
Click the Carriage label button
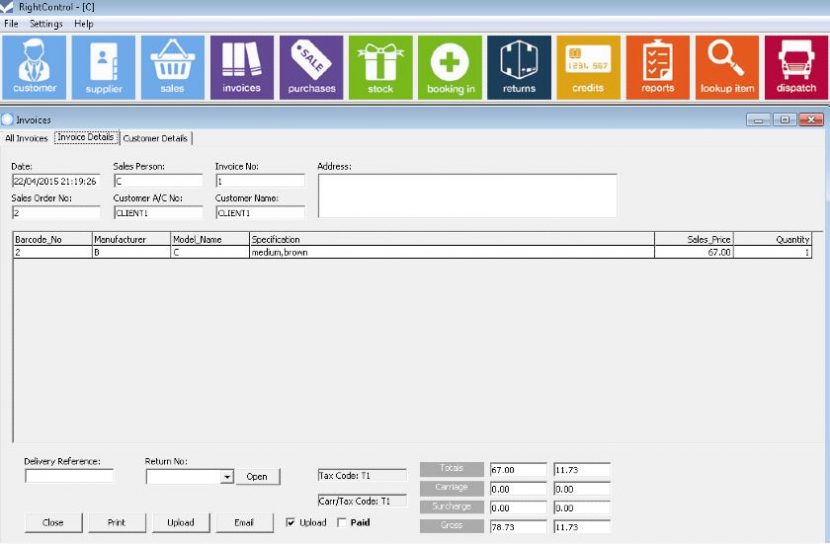(452, 488)
